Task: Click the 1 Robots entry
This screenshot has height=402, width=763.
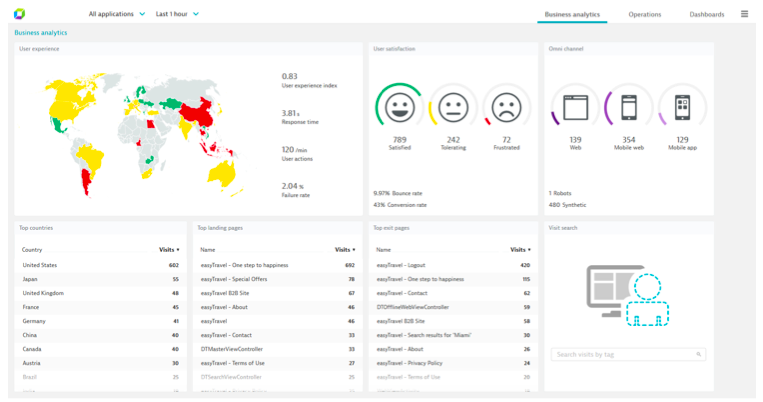Action: pyautogui.click(x=560, y=193)
